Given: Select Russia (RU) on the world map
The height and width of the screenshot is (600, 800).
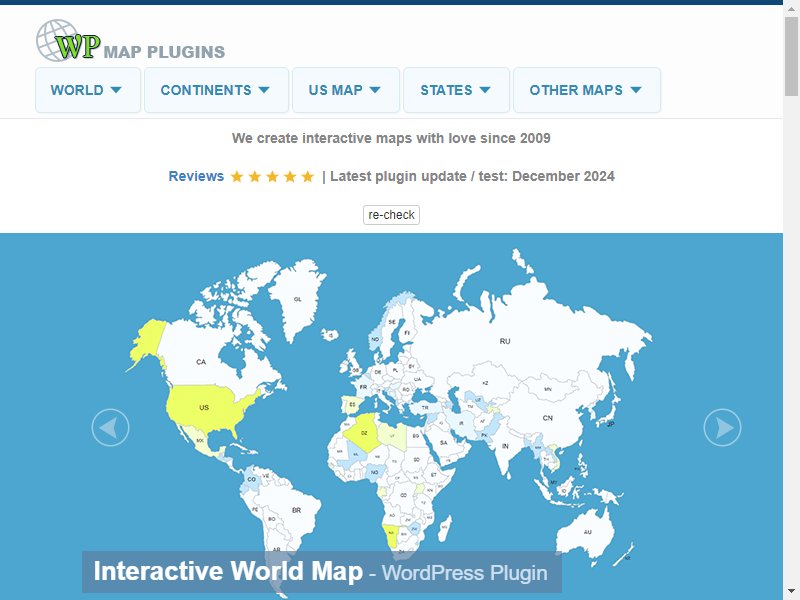Looking at the screenshot, I should (505, 341).
